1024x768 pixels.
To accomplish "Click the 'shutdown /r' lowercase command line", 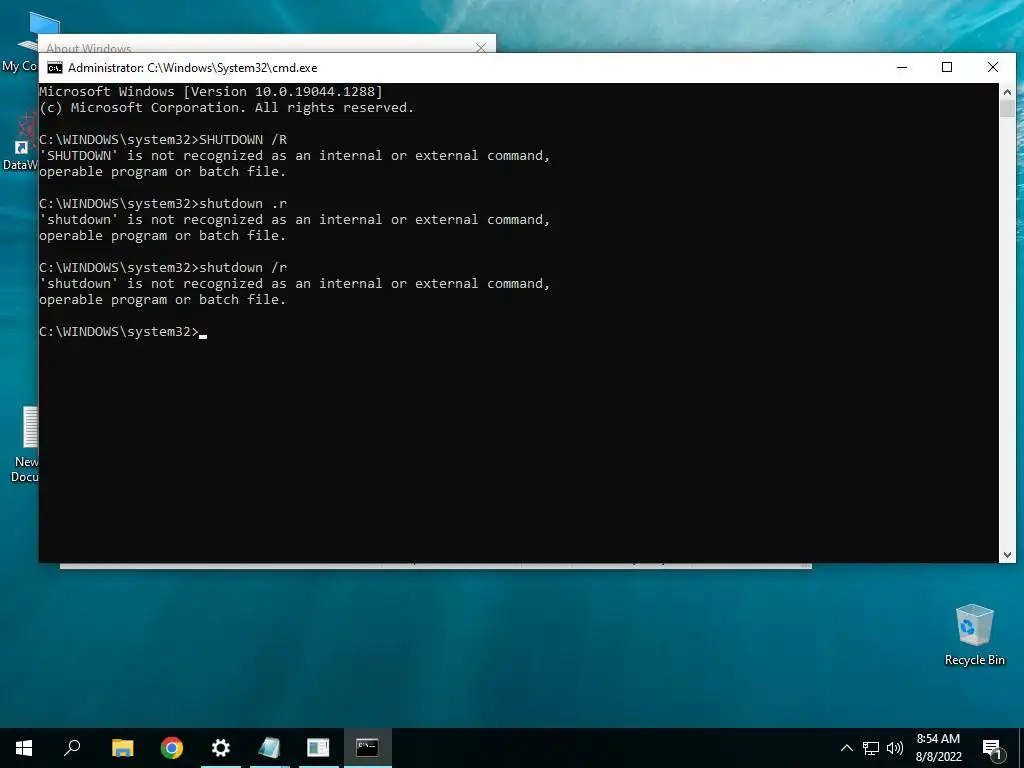I will [x=163, y=268].
